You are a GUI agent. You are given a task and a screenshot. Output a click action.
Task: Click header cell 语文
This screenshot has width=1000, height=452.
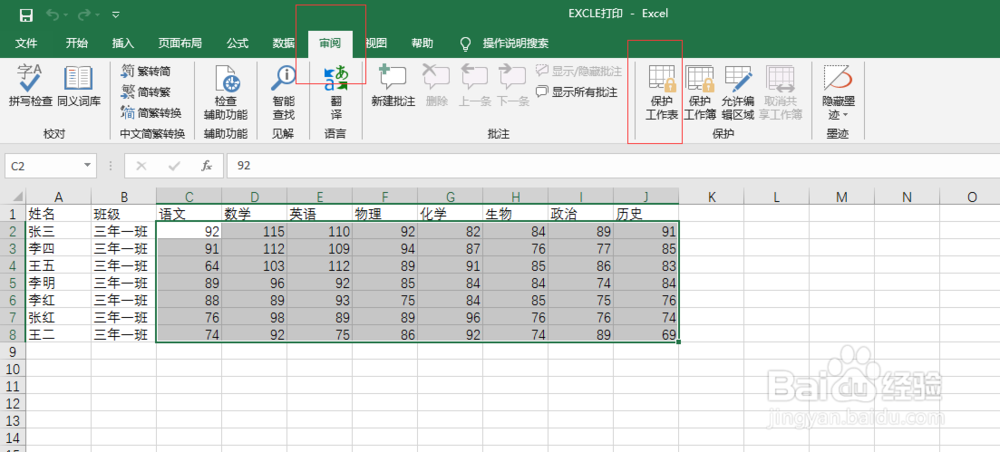coord(189,214)
